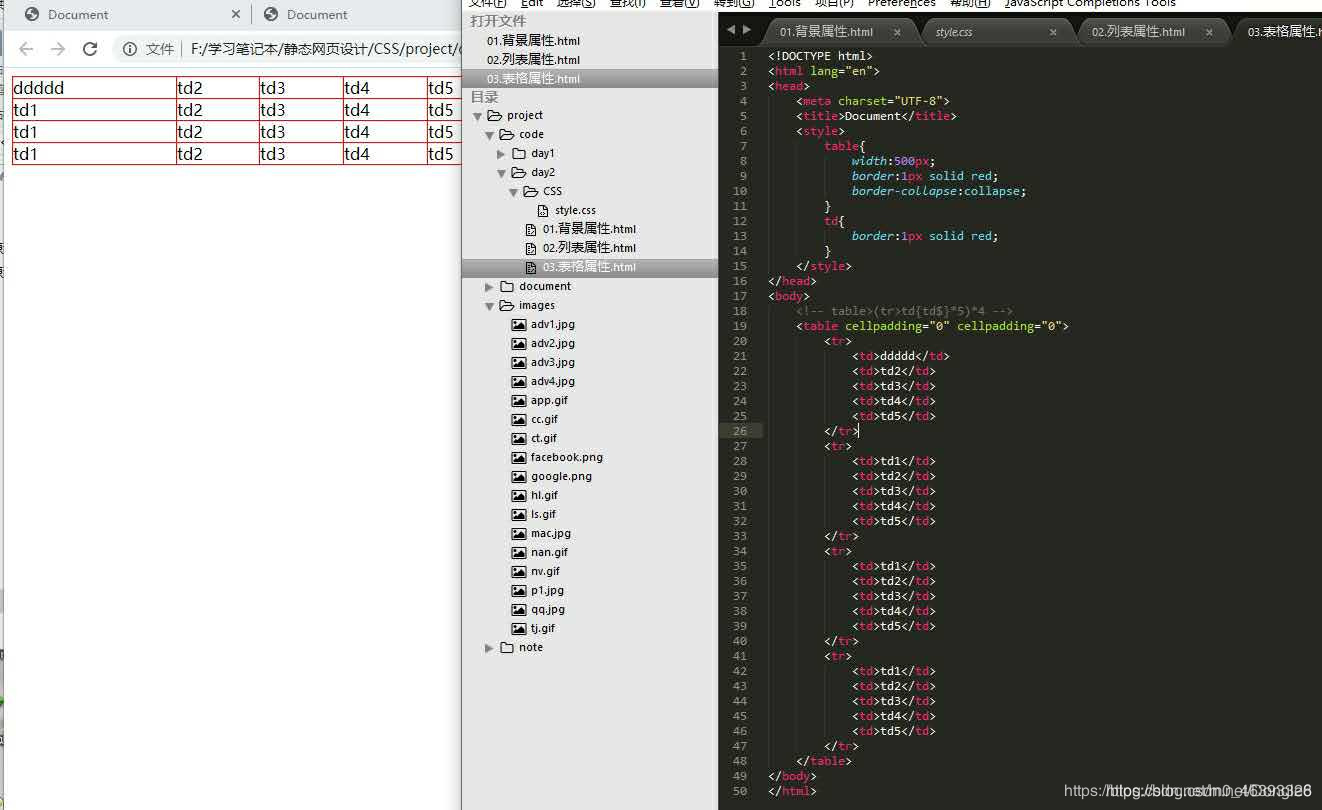This screenshot has width=1322, height=810.
Task: Close the first Document browser tab
Action: [236, 15]
